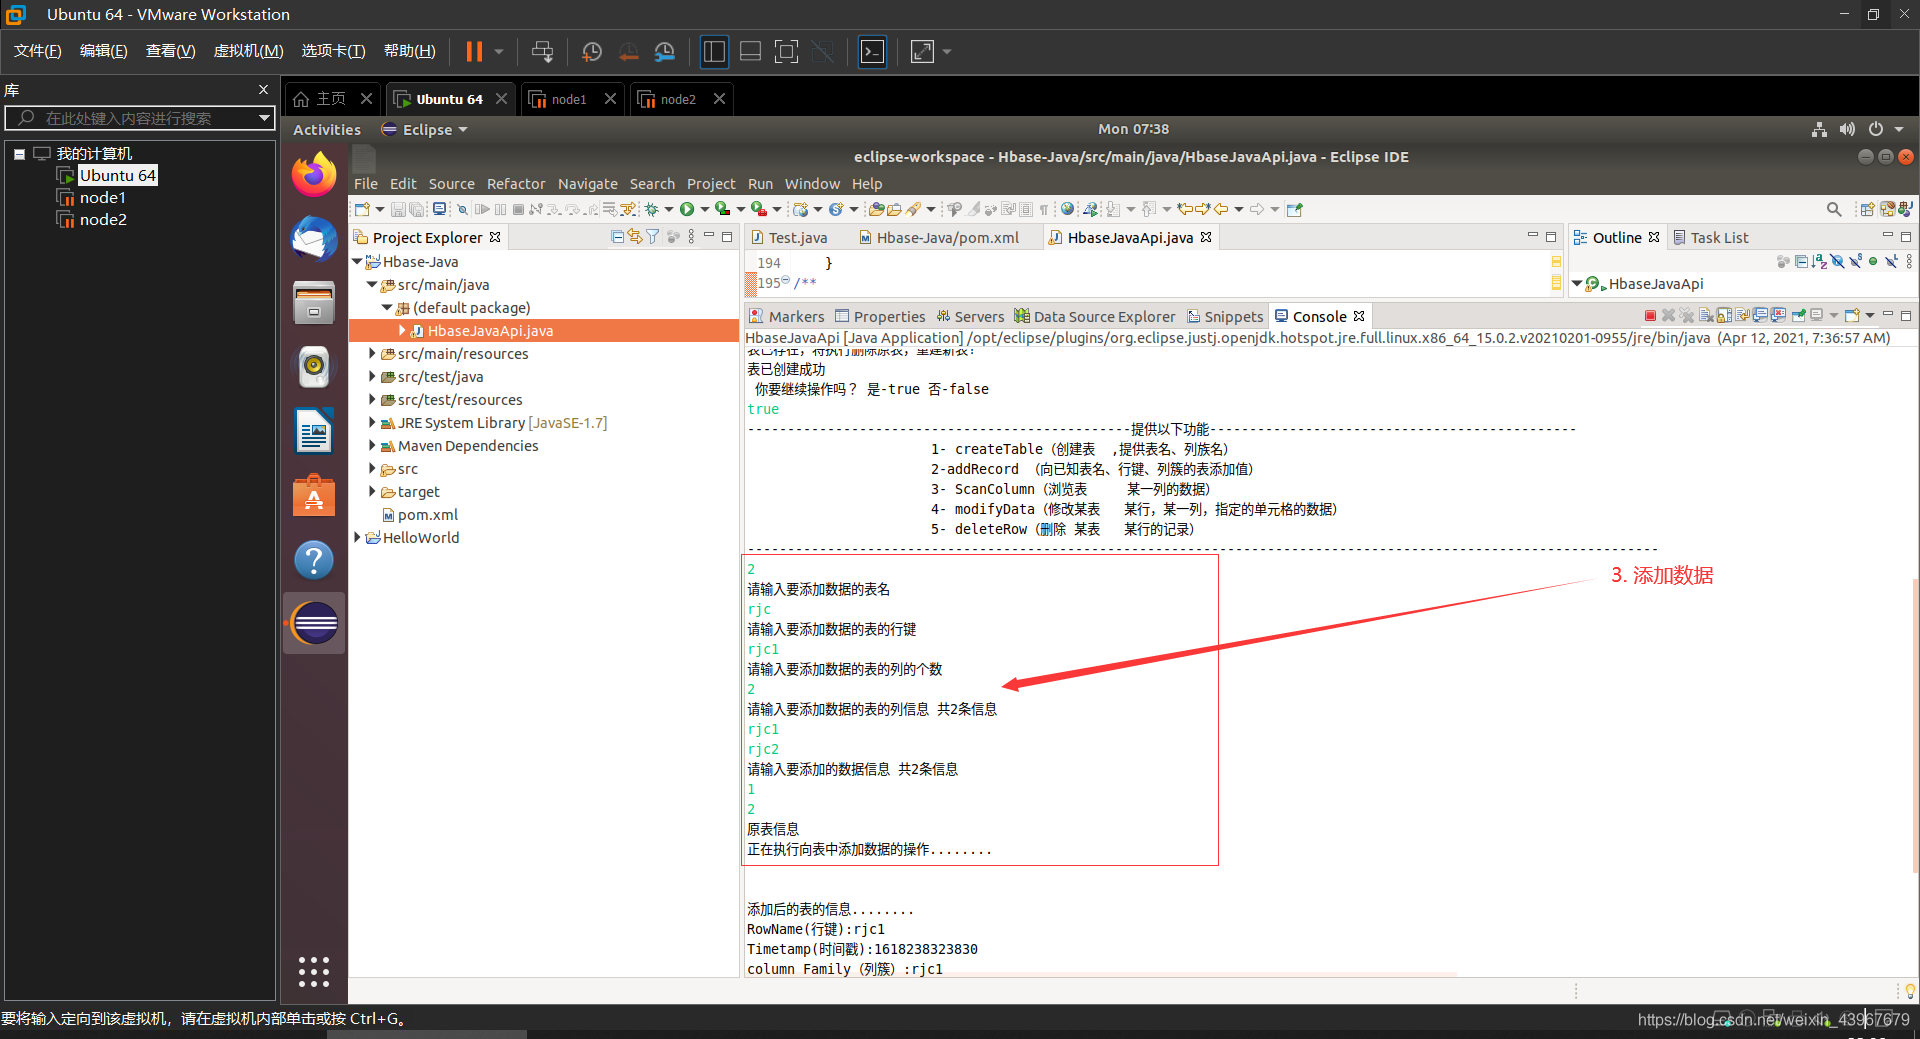
Task: Open Thunderbird Mail from the dock
Action: [x=314, y=239]
